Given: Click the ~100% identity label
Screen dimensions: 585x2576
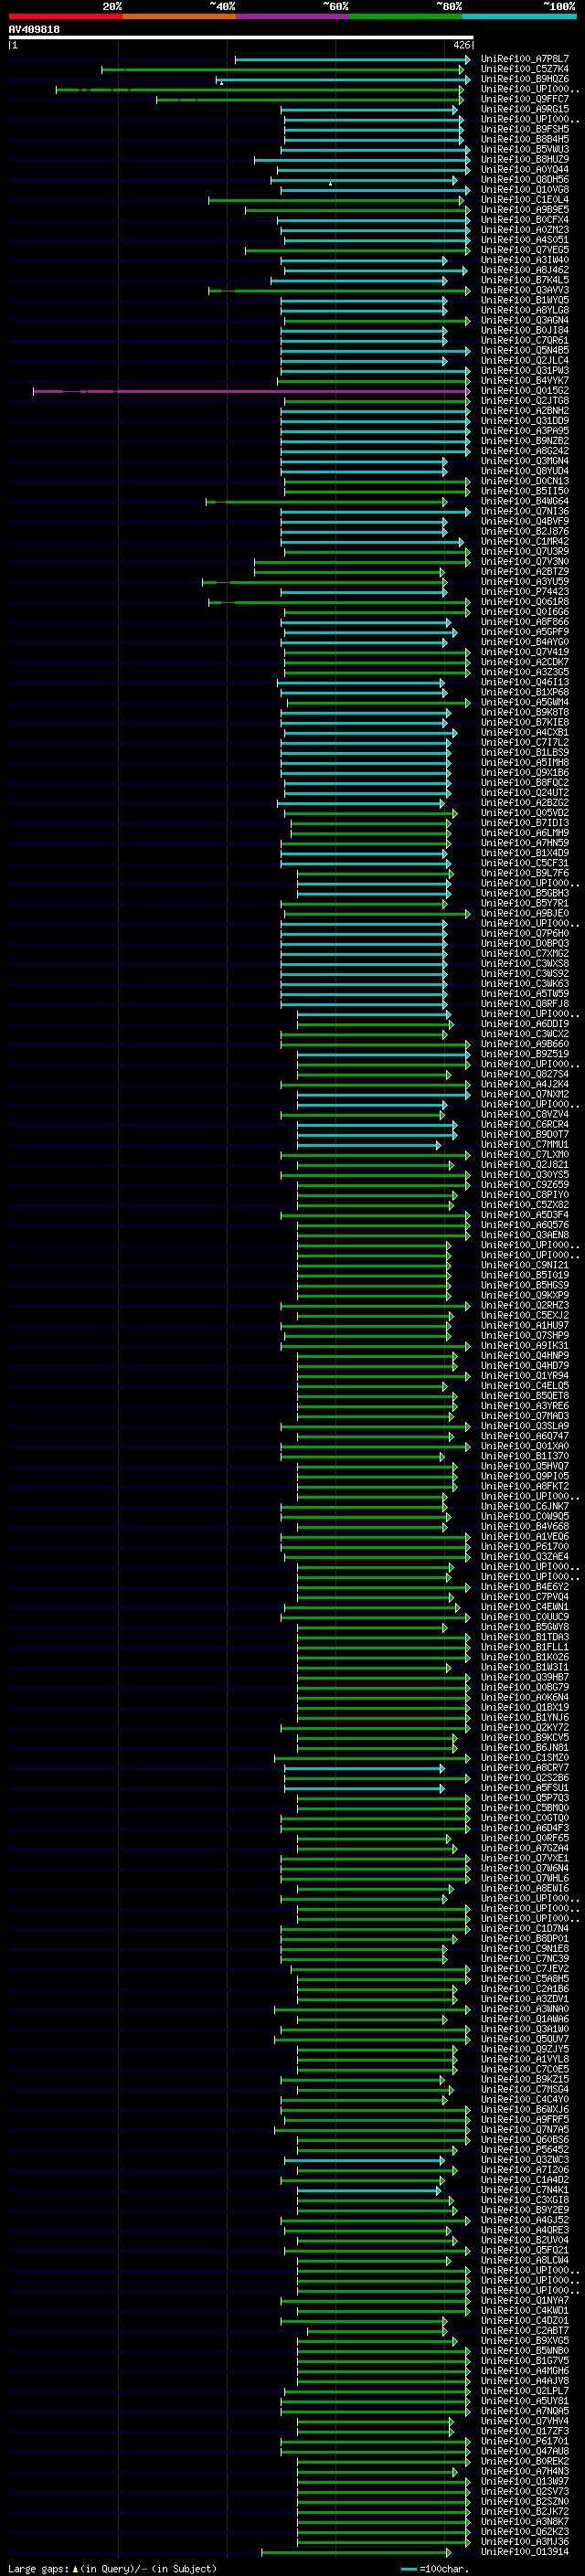Looking at the screenshot, I should click(560, 6).
